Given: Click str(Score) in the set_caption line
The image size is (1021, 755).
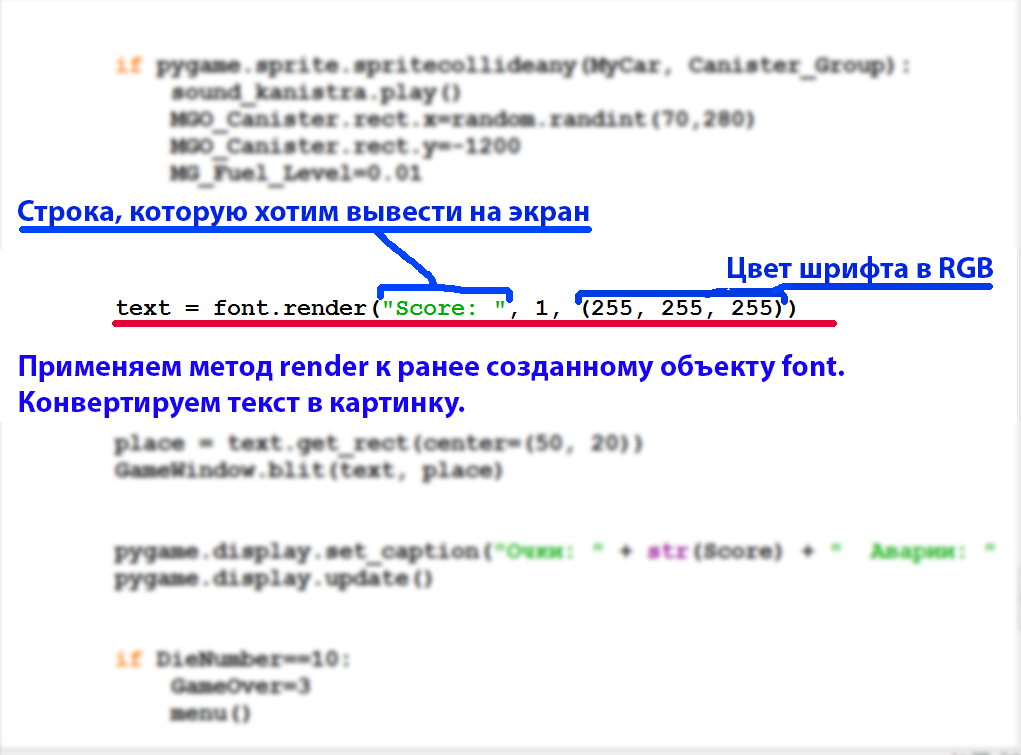Looking at the screenshot, I should click(x=714, y=552).
